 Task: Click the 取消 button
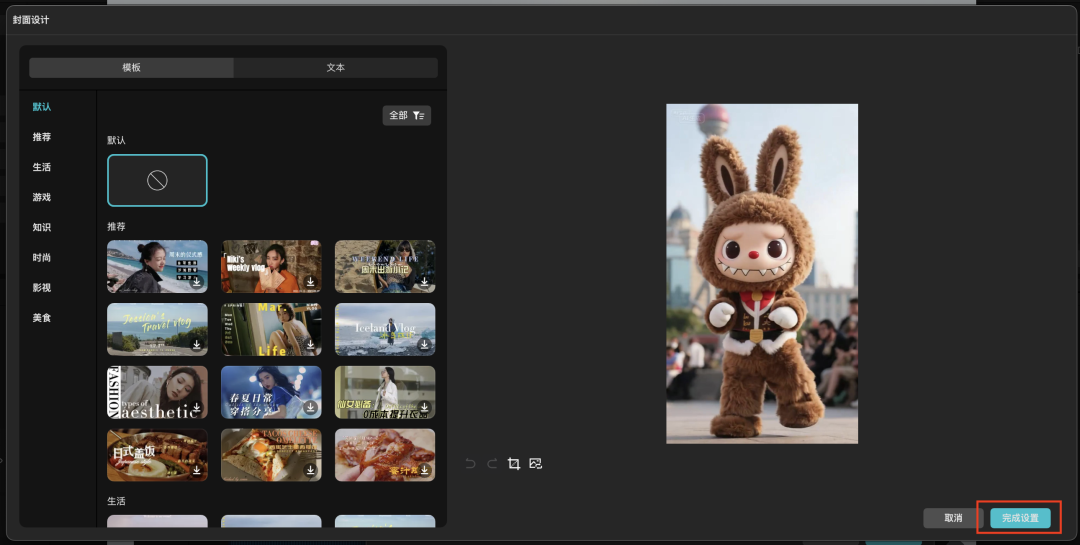click(952, 518)
